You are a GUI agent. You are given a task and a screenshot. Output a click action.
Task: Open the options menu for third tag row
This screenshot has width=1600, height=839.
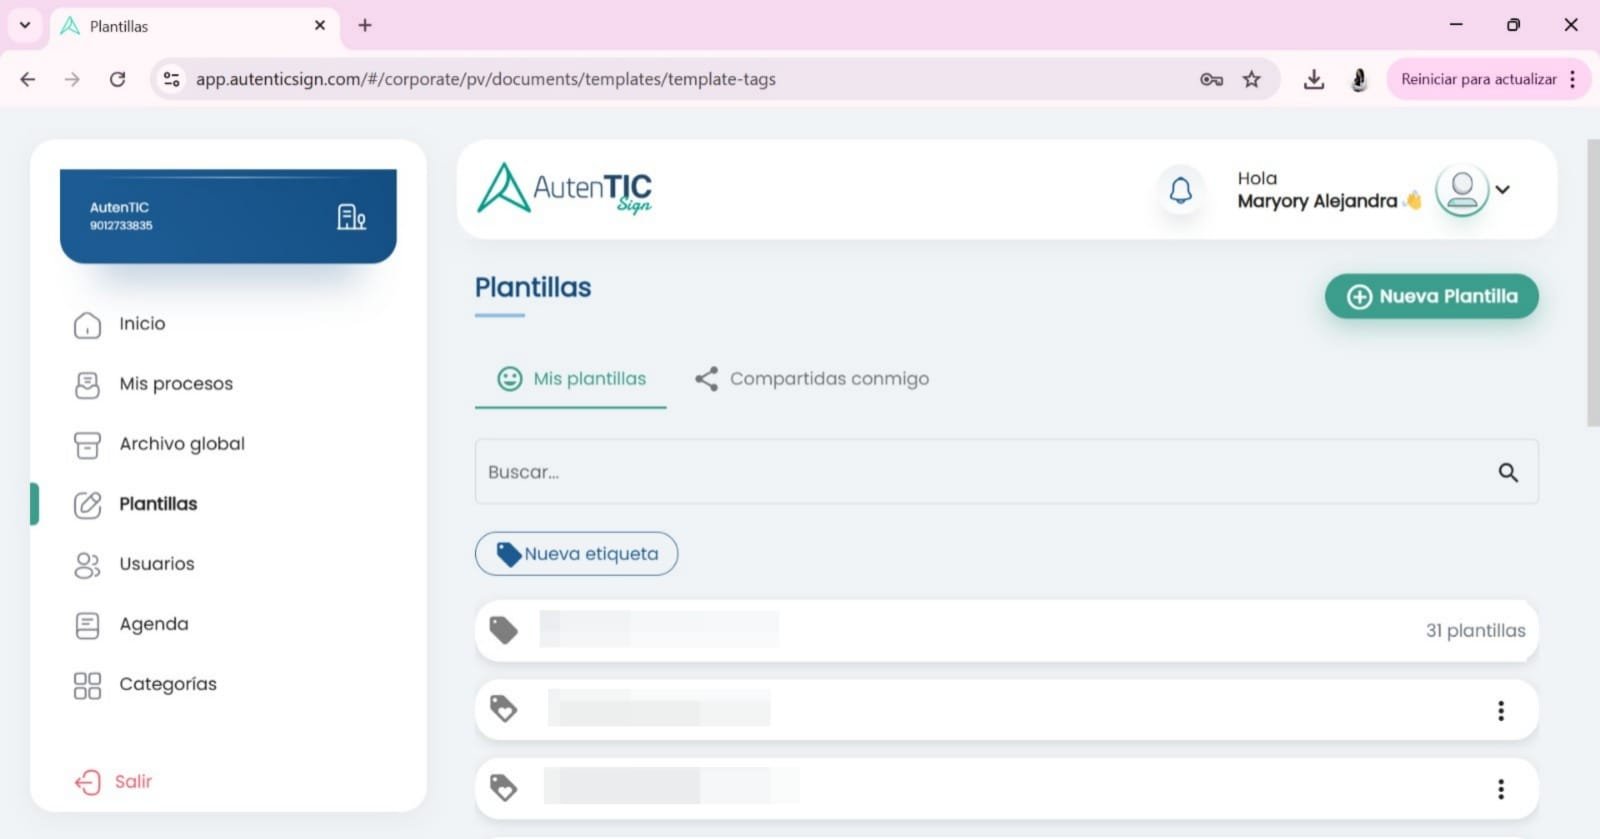[x=1500, y=790]
